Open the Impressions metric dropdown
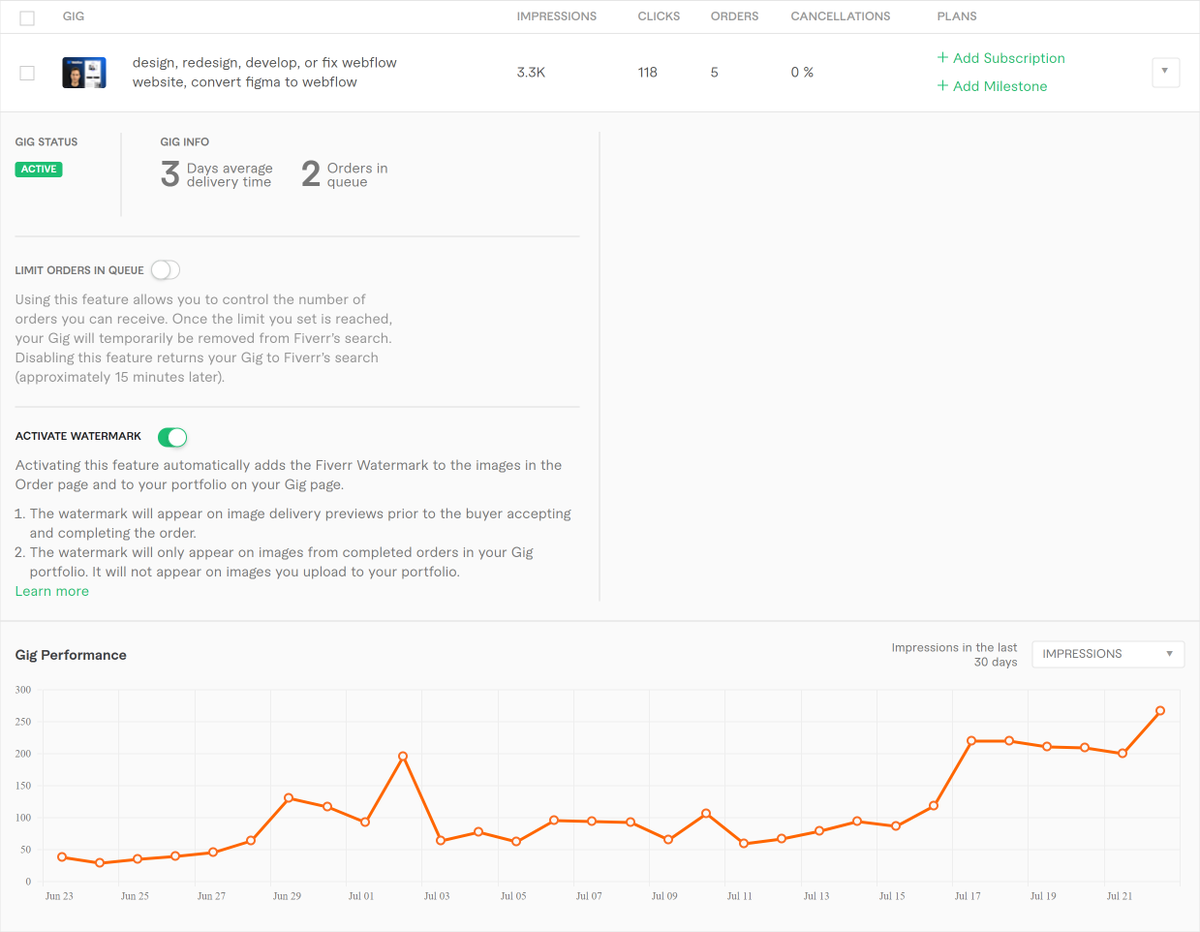1200x932 pixels. pyautogui.click(x=1108, y=654)
